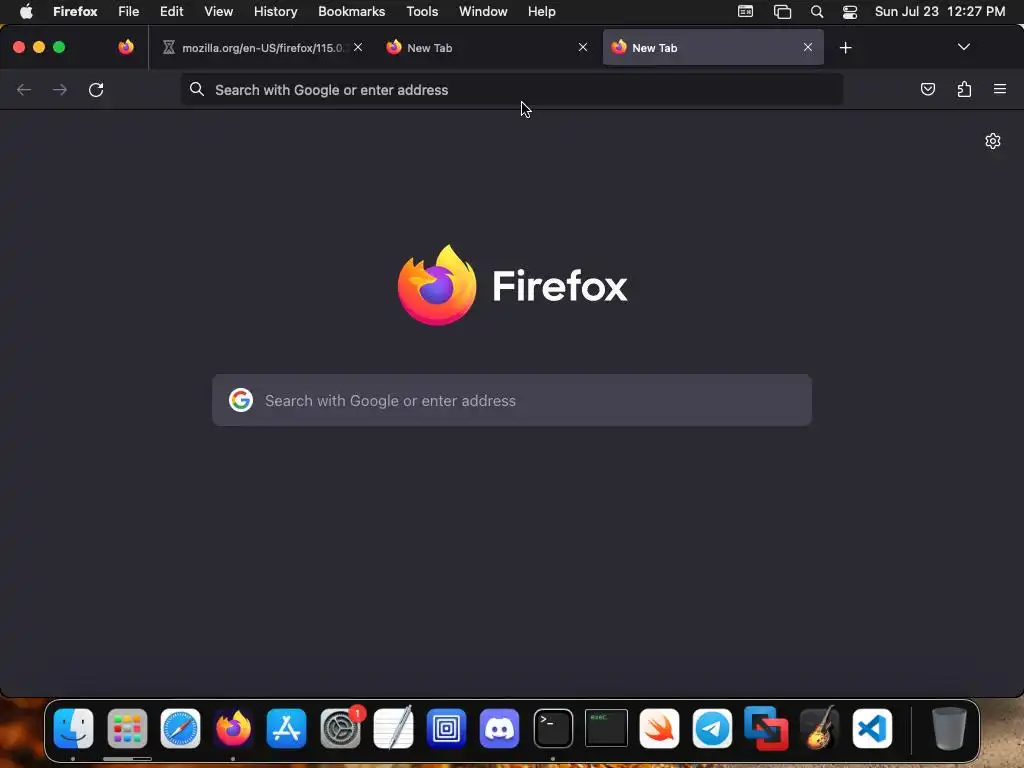Open the Window menu

tap(483, 11)
